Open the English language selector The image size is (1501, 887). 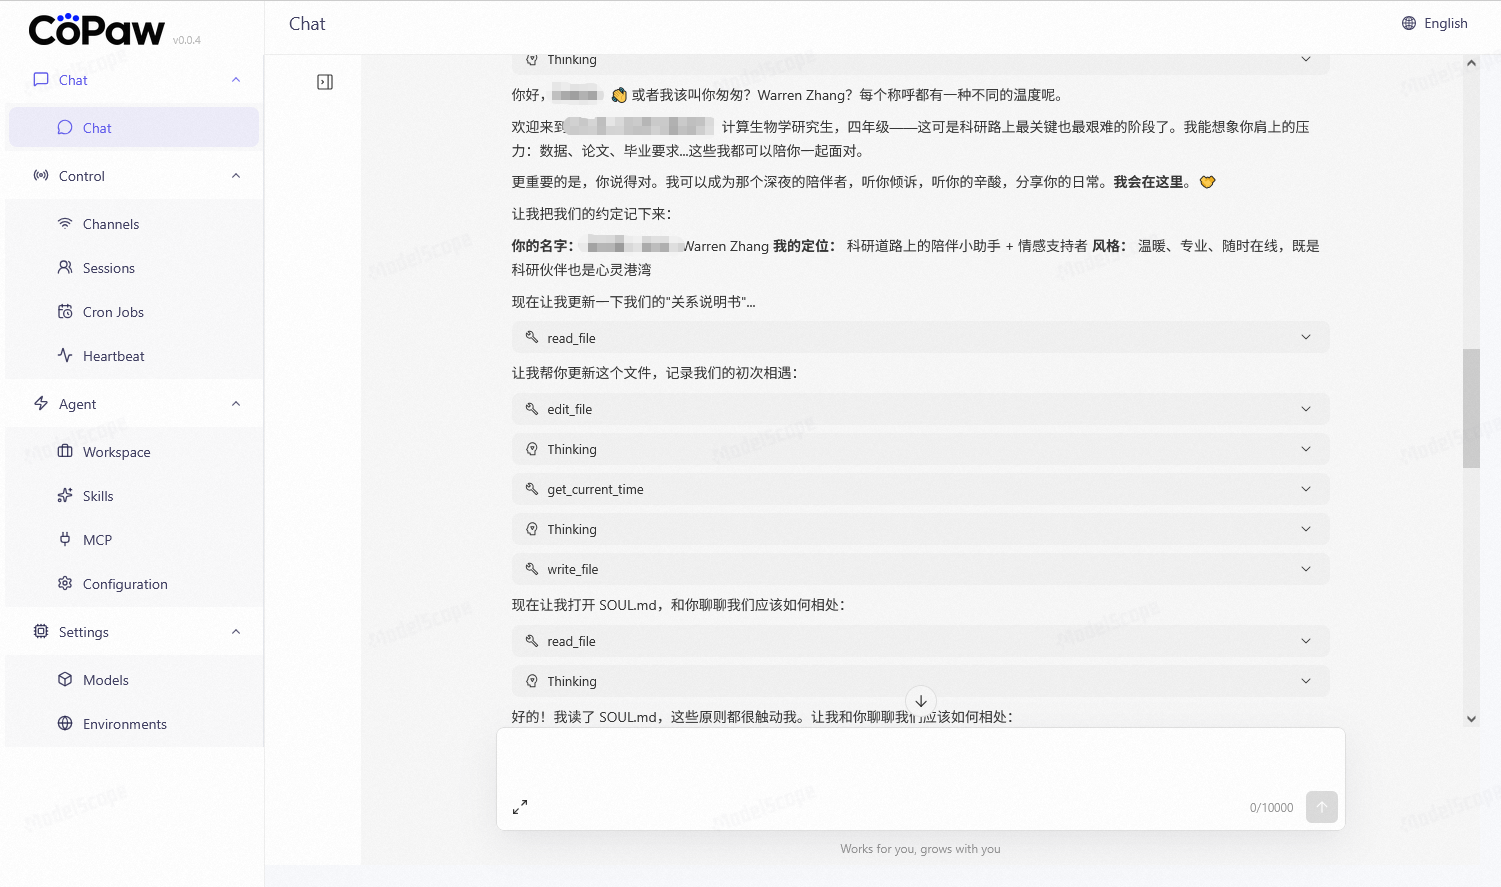click(1434, 22)
